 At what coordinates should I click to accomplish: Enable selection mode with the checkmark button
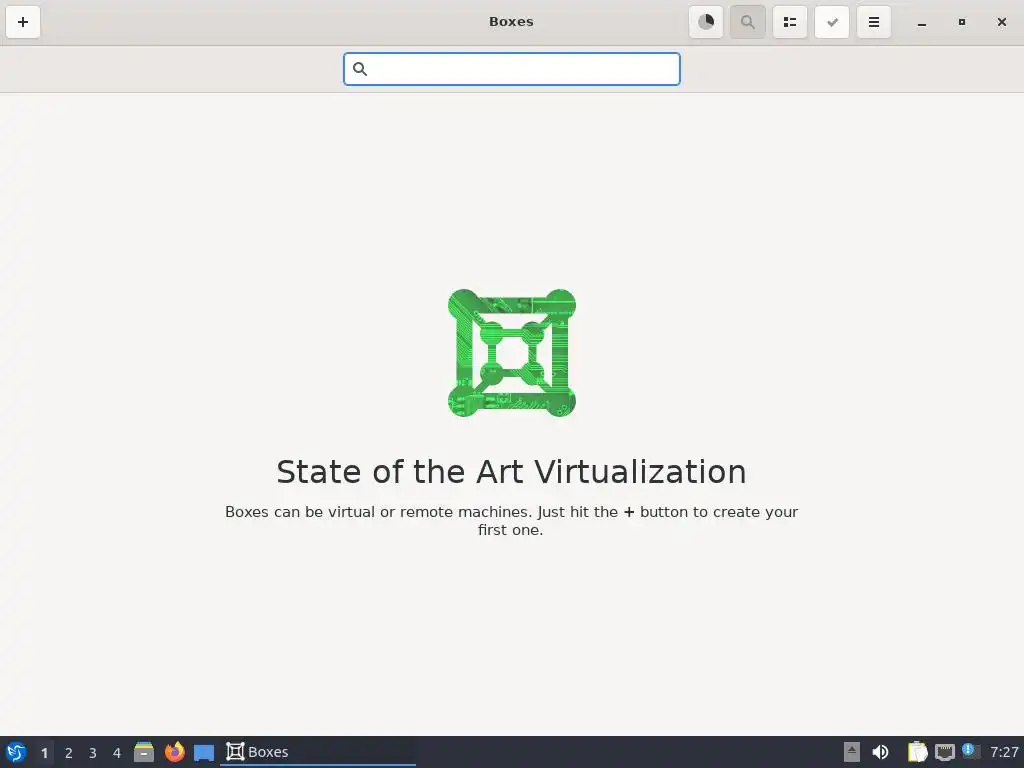(x=832, y=22)
